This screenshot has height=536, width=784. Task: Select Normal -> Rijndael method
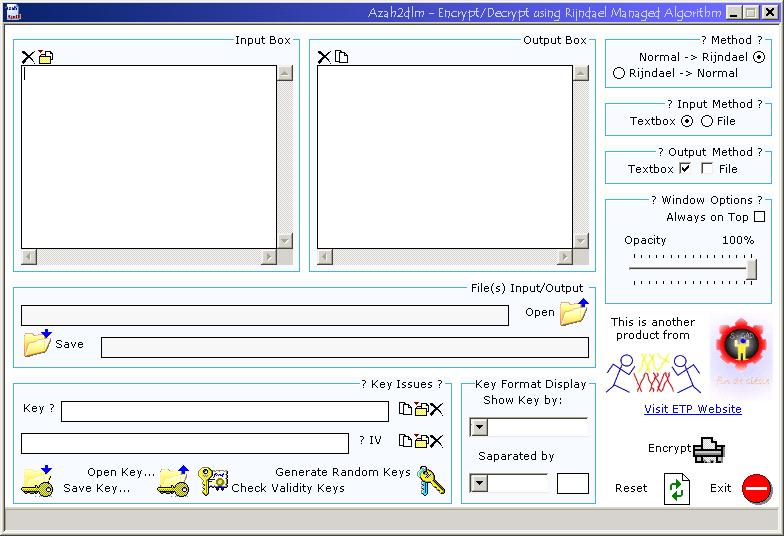(759, 57)
